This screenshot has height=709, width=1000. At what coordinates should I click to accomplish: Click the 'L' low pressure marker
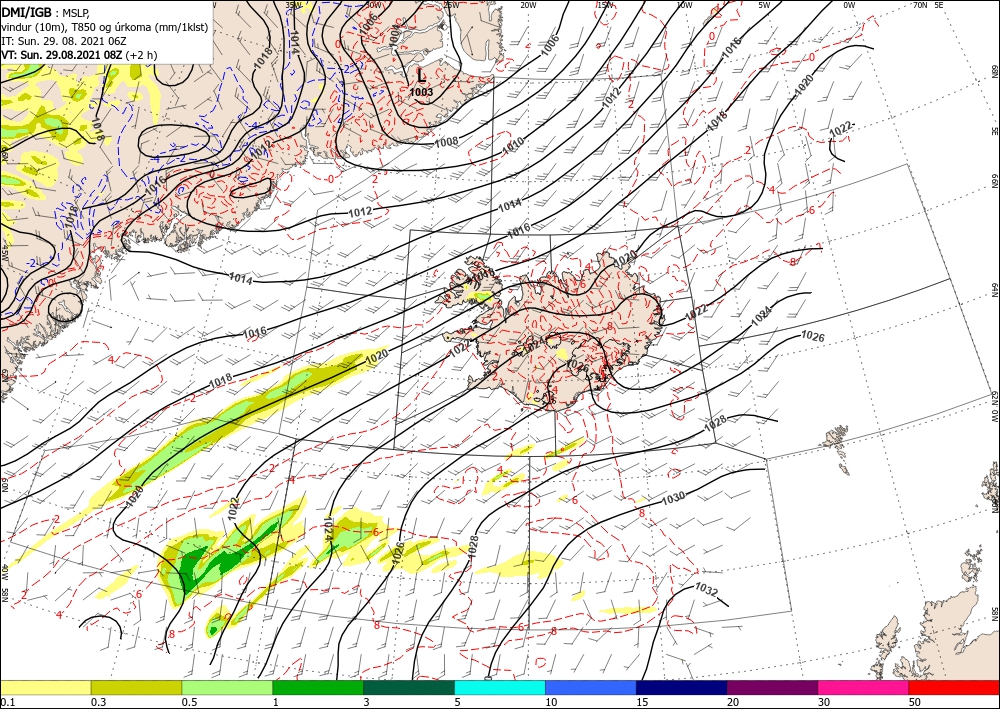[x=421, y=76]
